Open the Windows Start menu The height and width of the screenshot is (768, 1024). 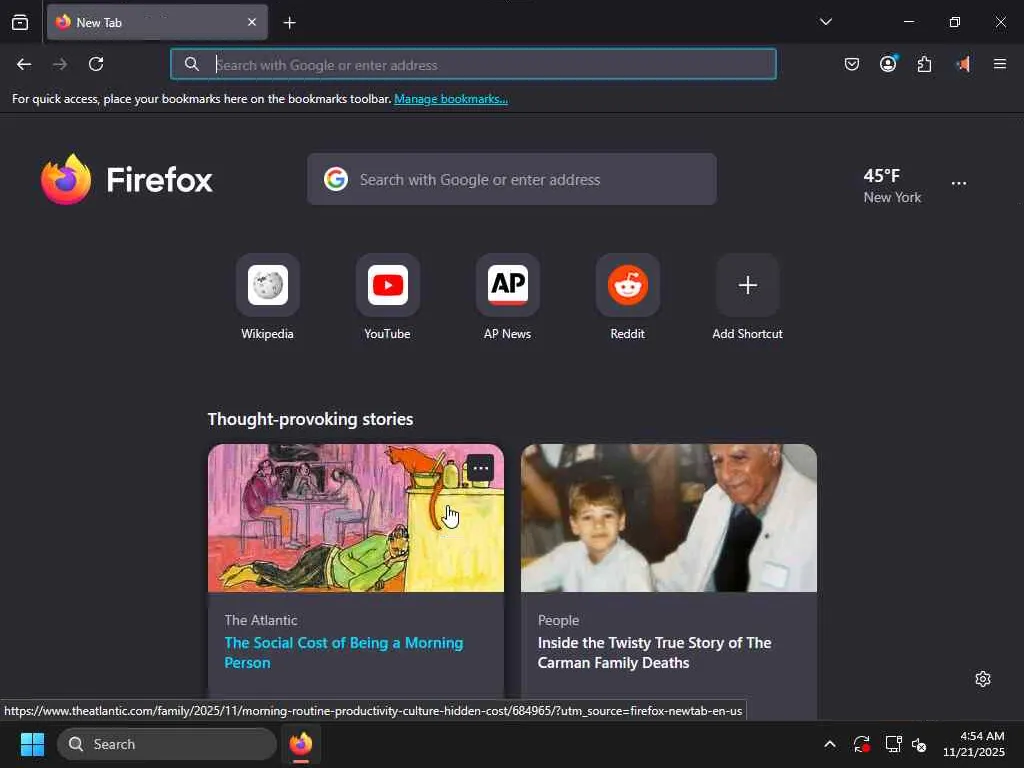point(32,744)
